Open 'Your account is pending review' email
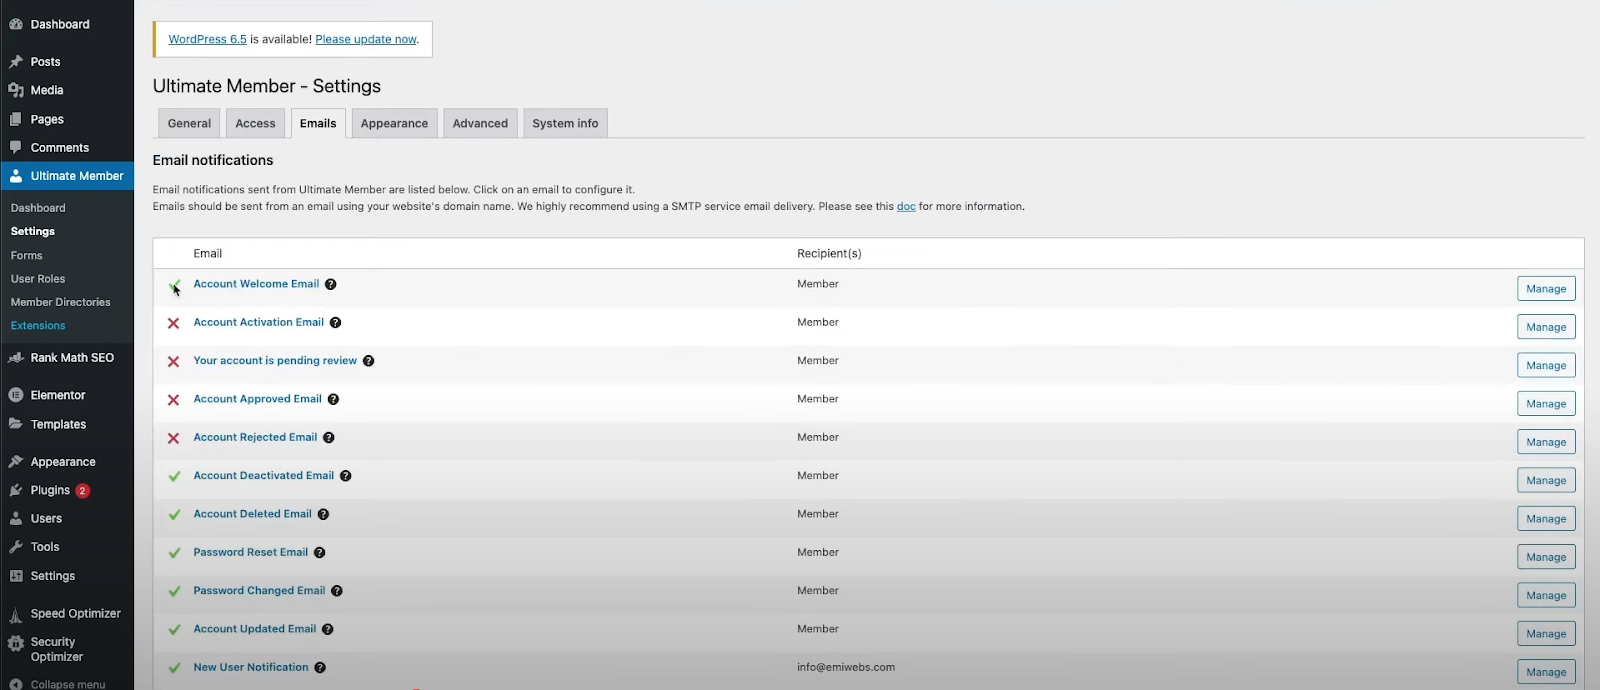Image resolution: width=1600 pixels, height=690 pixels. (x=275, y=361)
